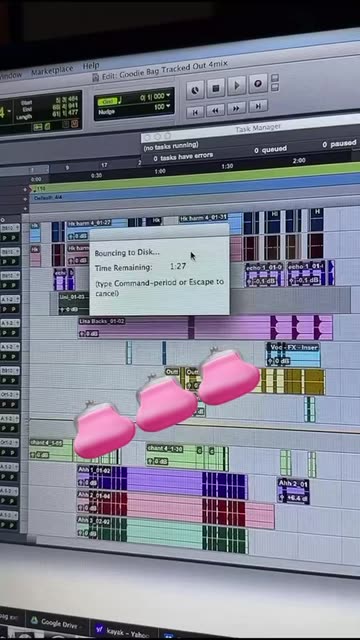360x640 pixels.
Task: Open the Grid value dropdown arrow
Action: click(x=169, y=96)
